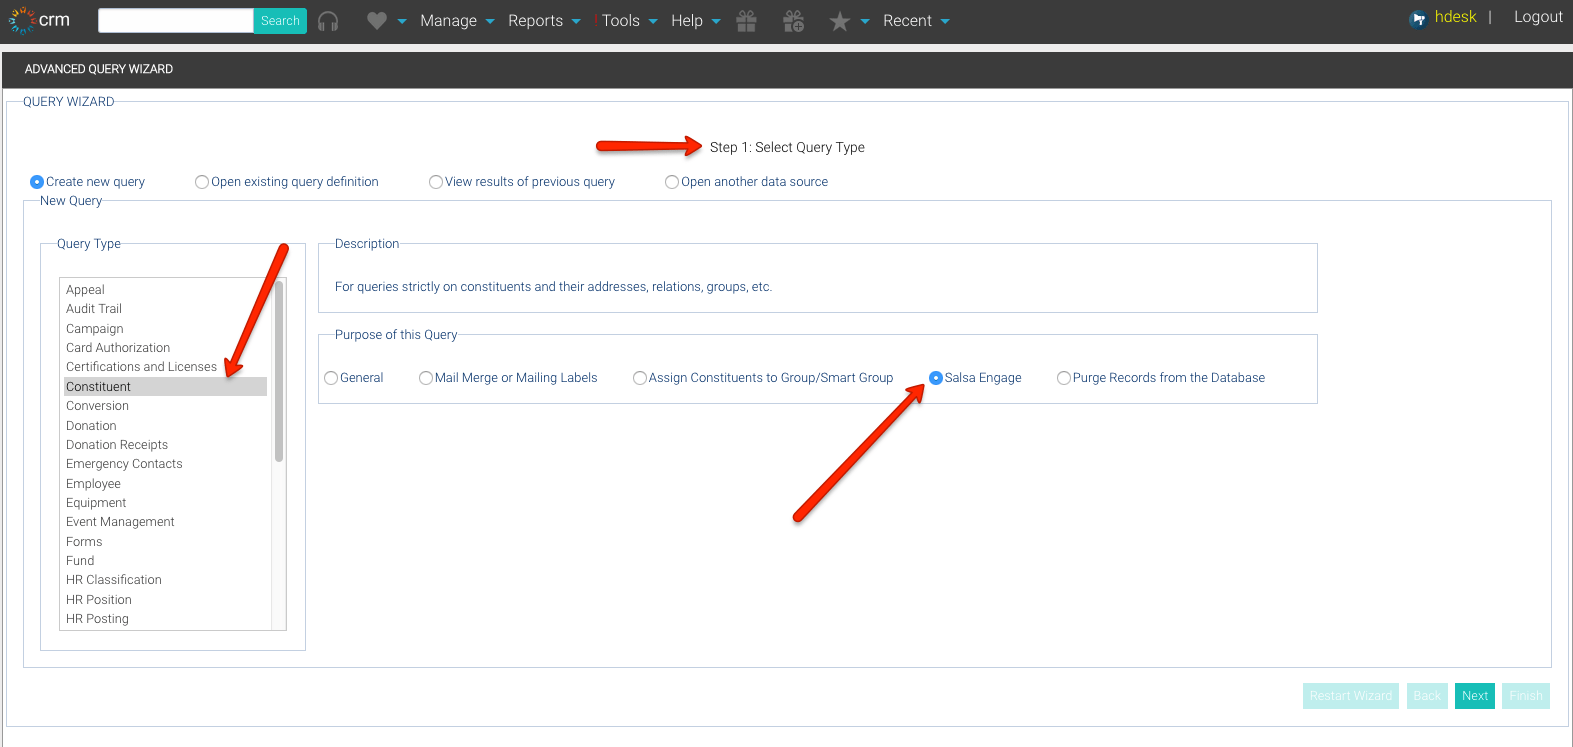
Task: Expand the Recent menu arrow
Action: [945, 21]
